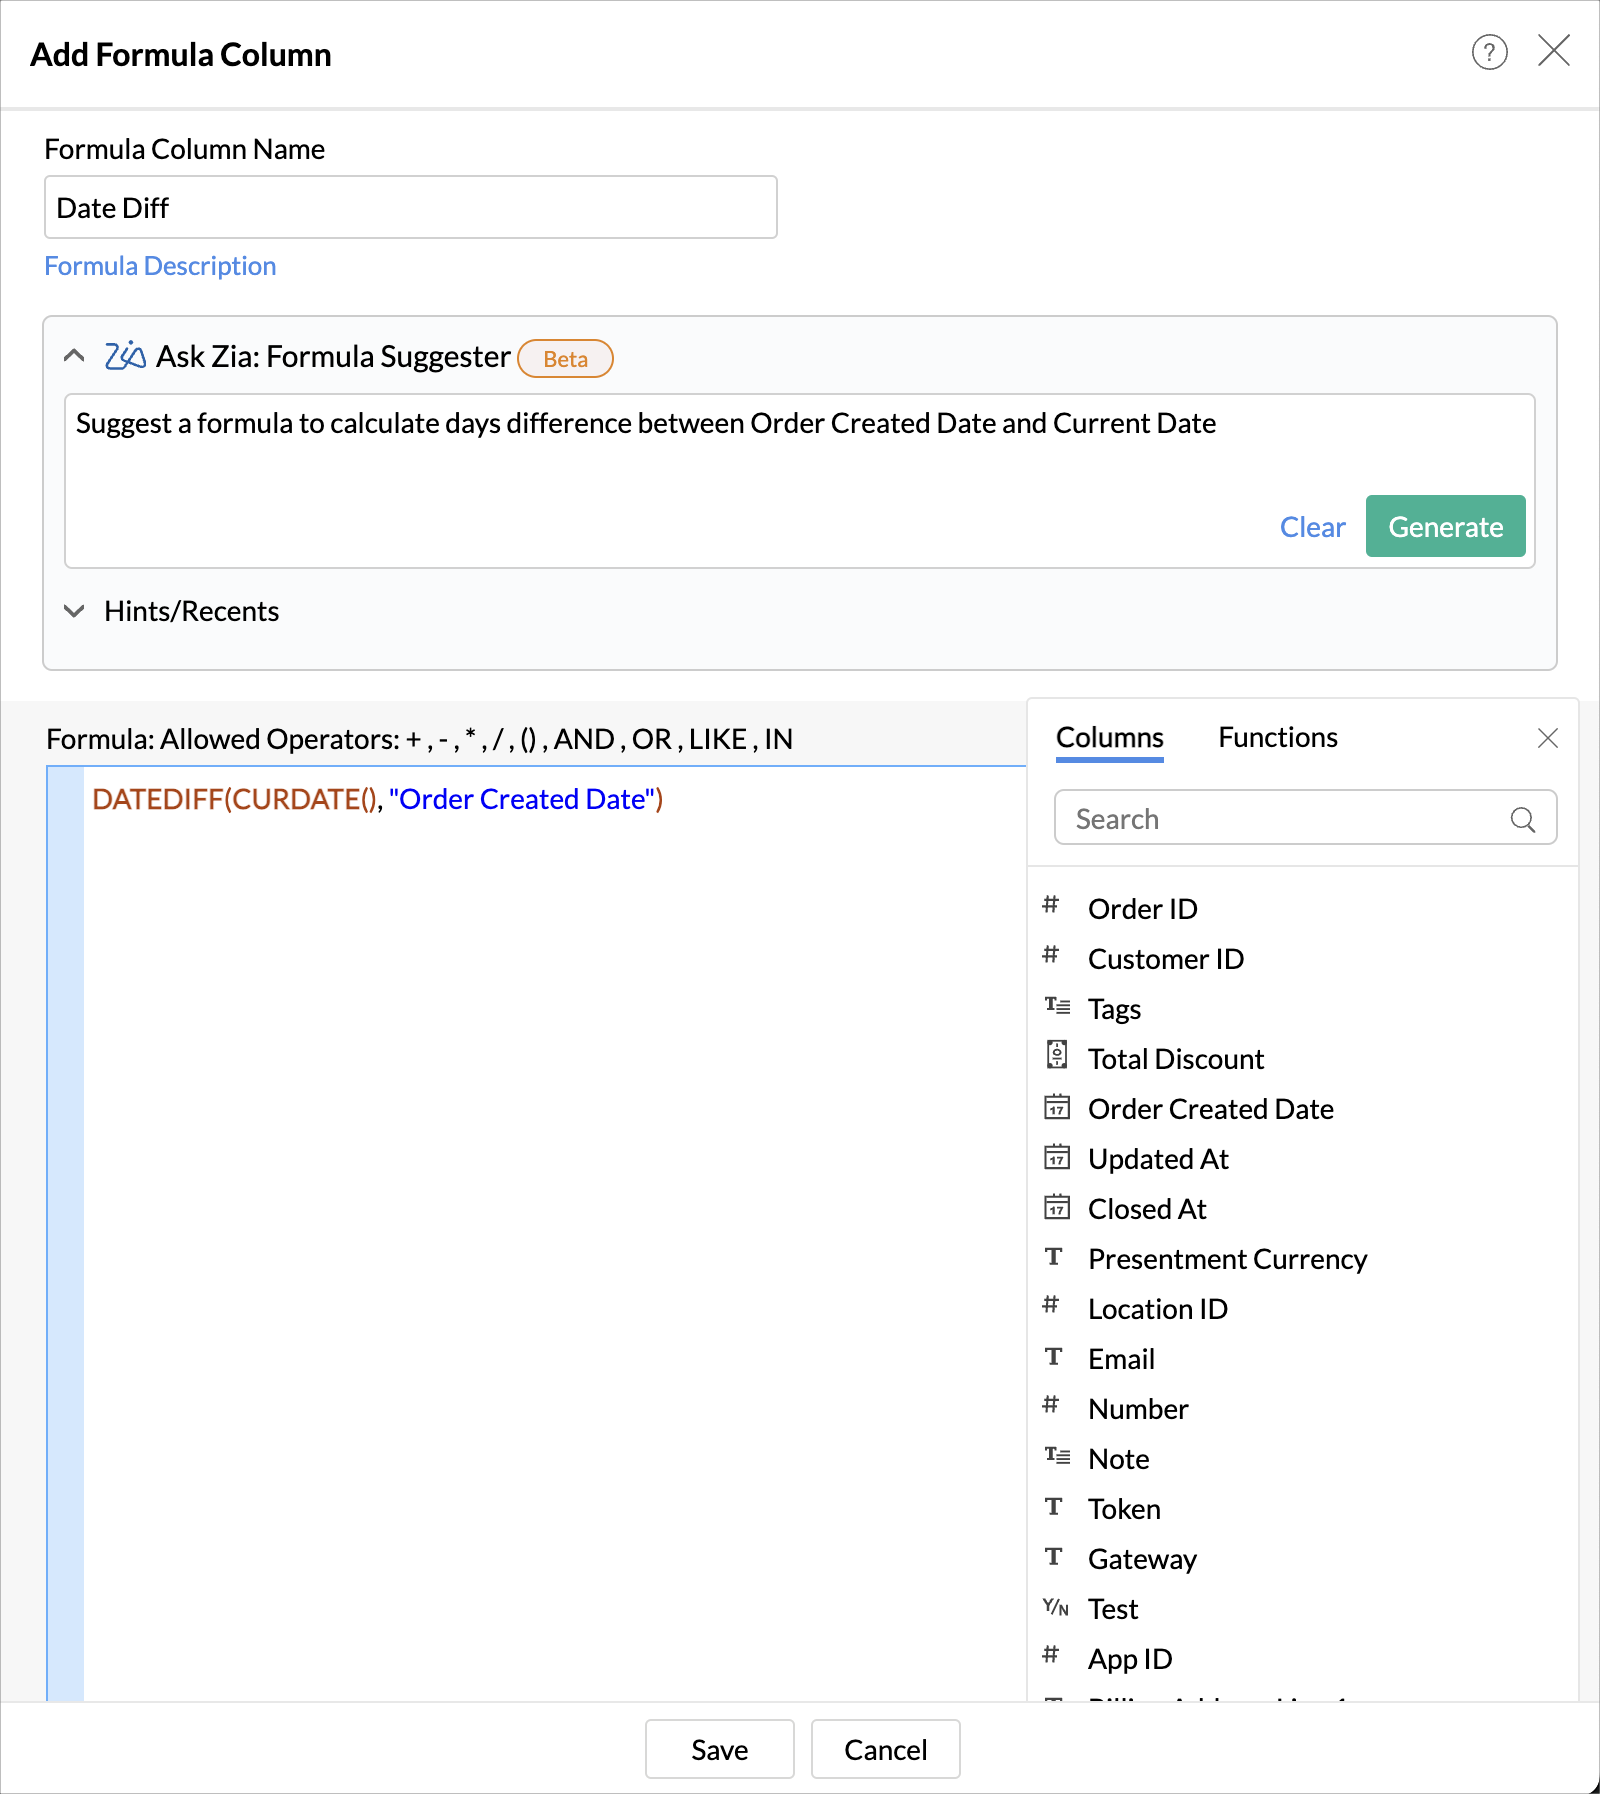Close the Columns and Functions panel
The height and width of the screenshot is (1794, 1600).
1547,738
